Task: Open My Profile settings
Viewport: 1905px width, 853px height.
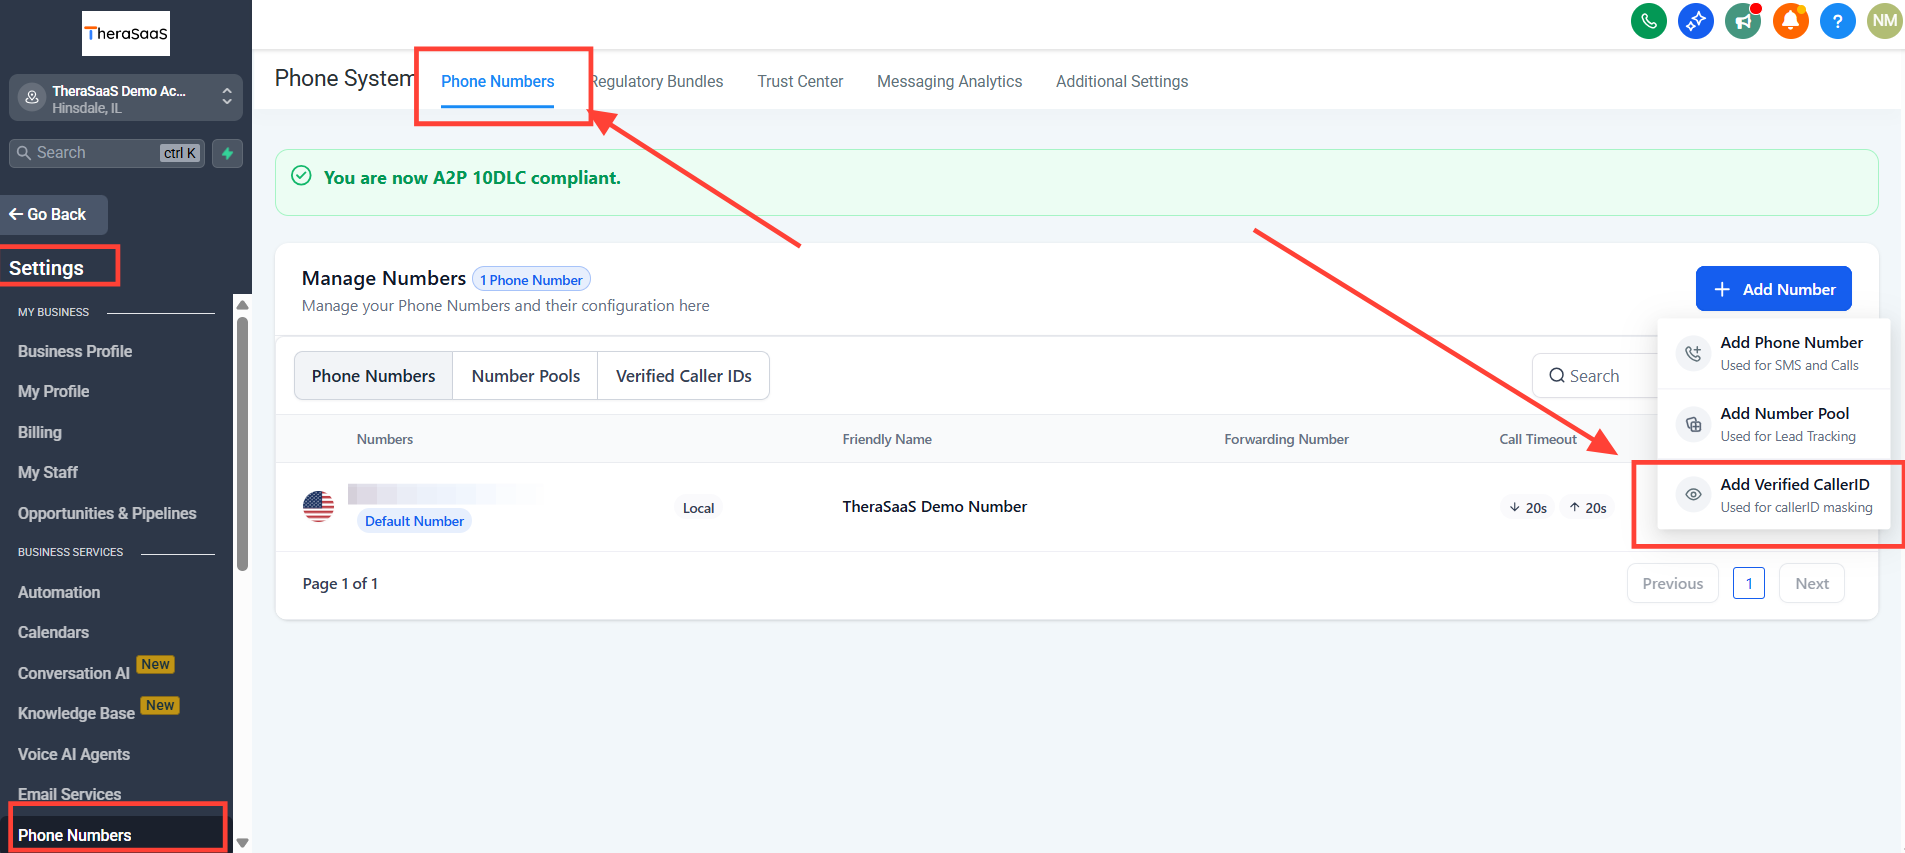Action: pyautogui.click(x=54, y=391)
